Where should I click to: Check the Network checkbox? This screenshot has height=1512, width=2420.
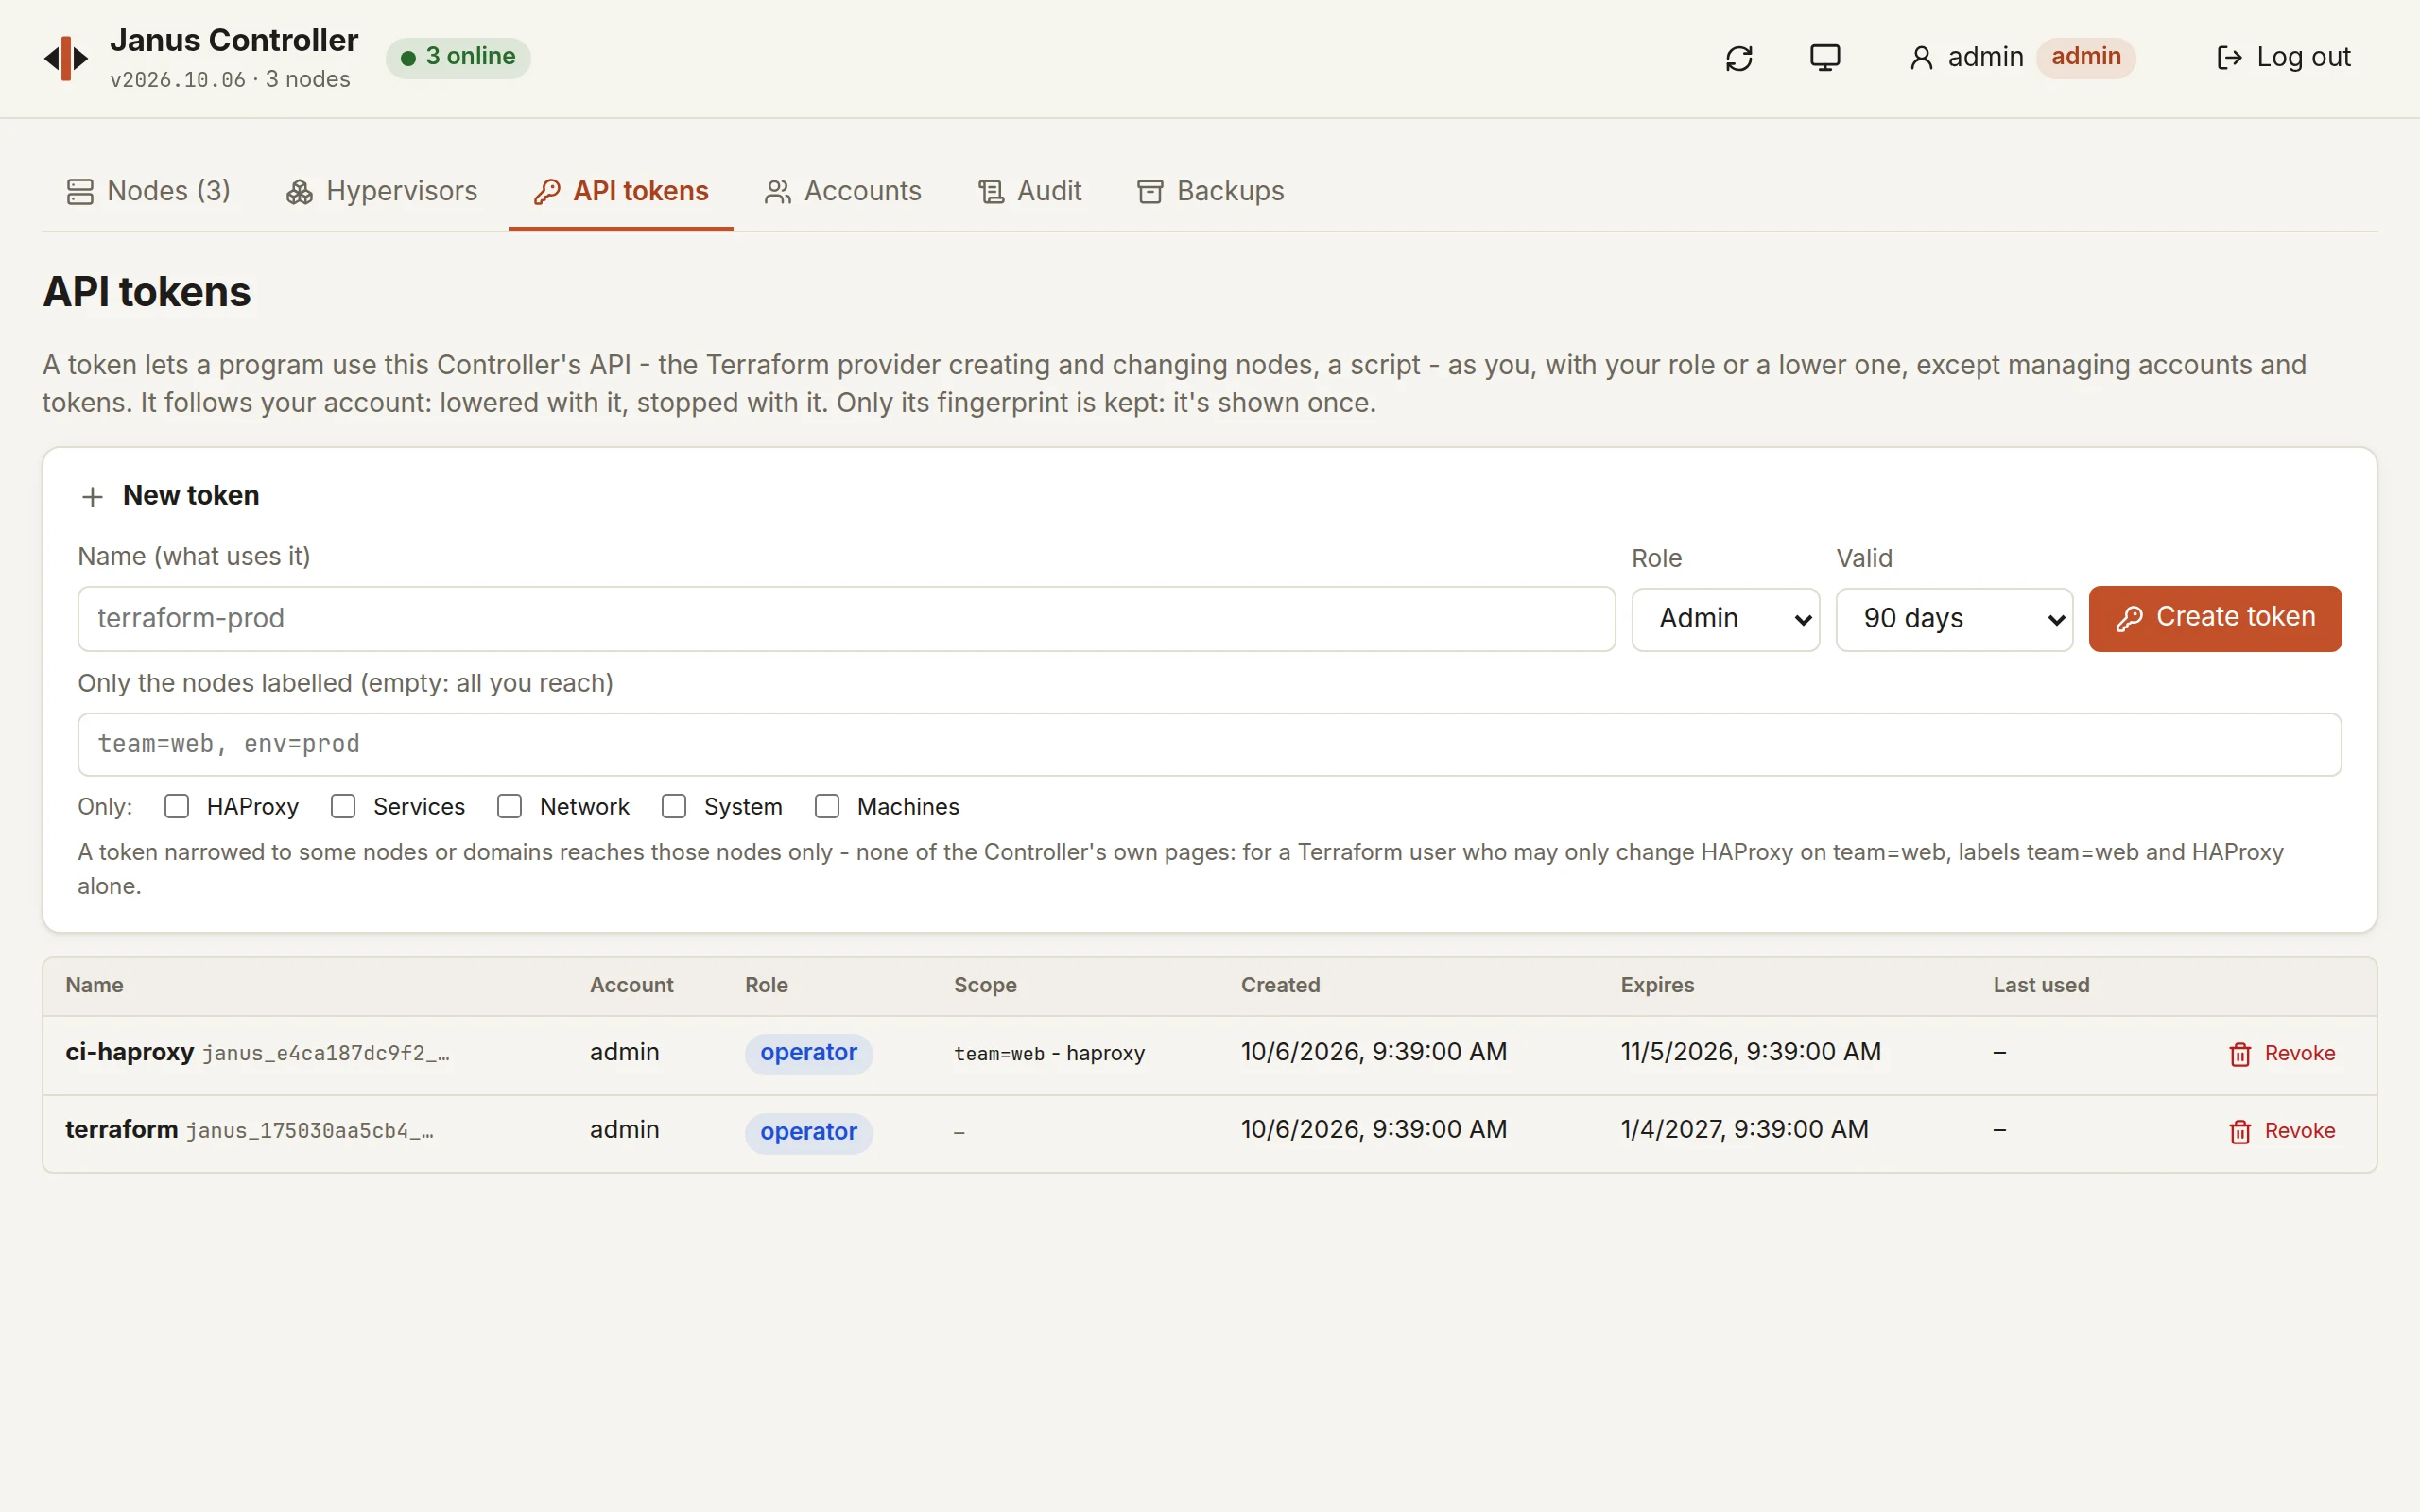pos(509,806)
